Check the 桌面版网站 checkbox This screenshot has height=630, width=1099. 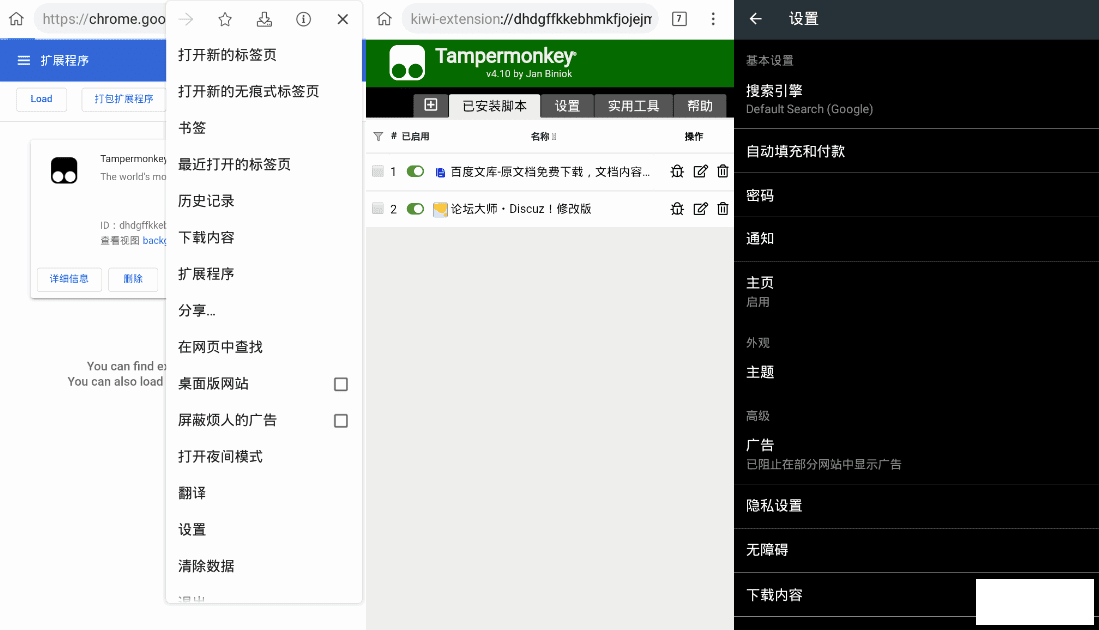pos(341,384)
